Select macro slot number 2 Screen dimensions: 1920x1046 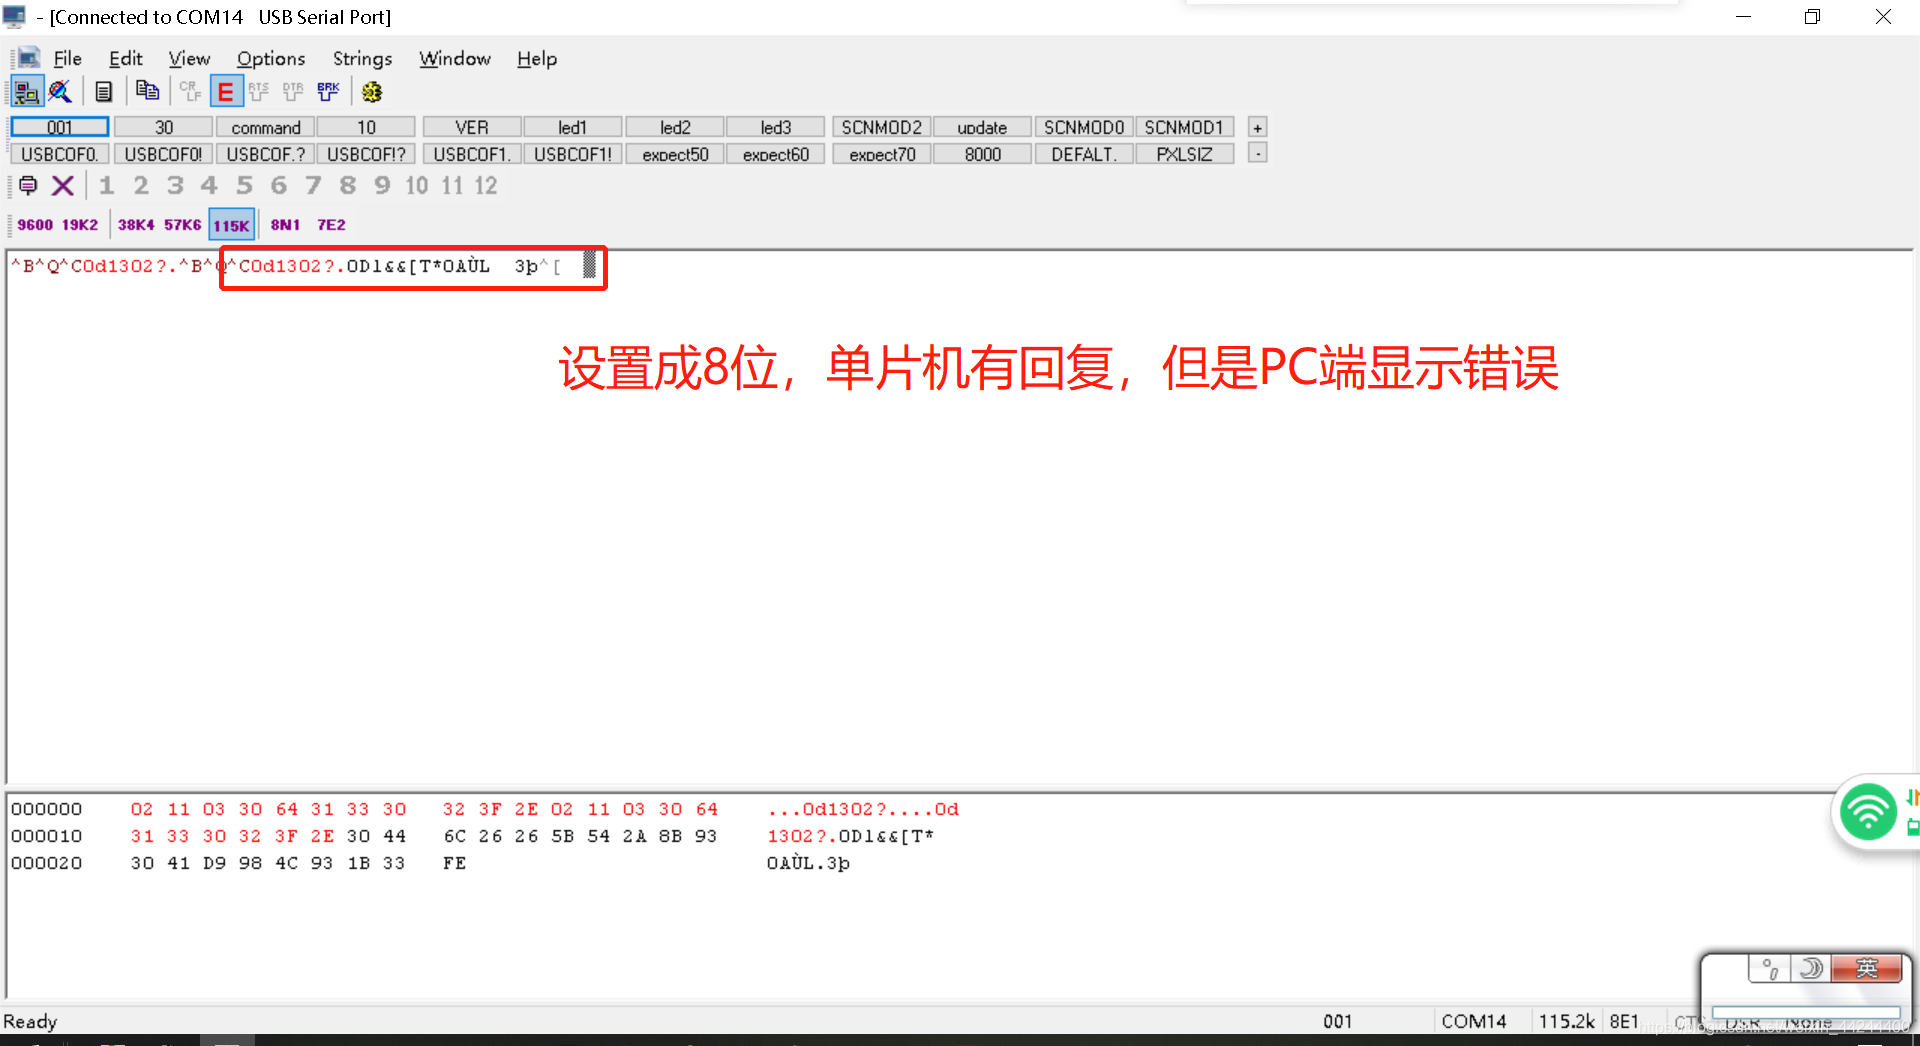coord(141,185)
